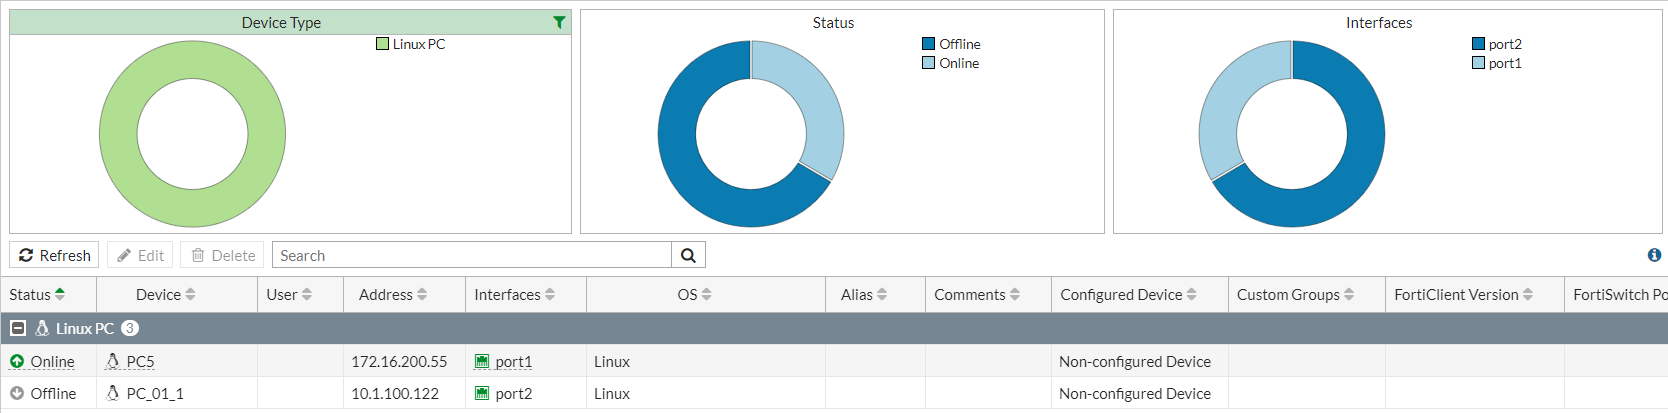Image resolution: width=1668 pixels, height=413 pixels.
Task: Sort by Device column
Action: [190, 294]
